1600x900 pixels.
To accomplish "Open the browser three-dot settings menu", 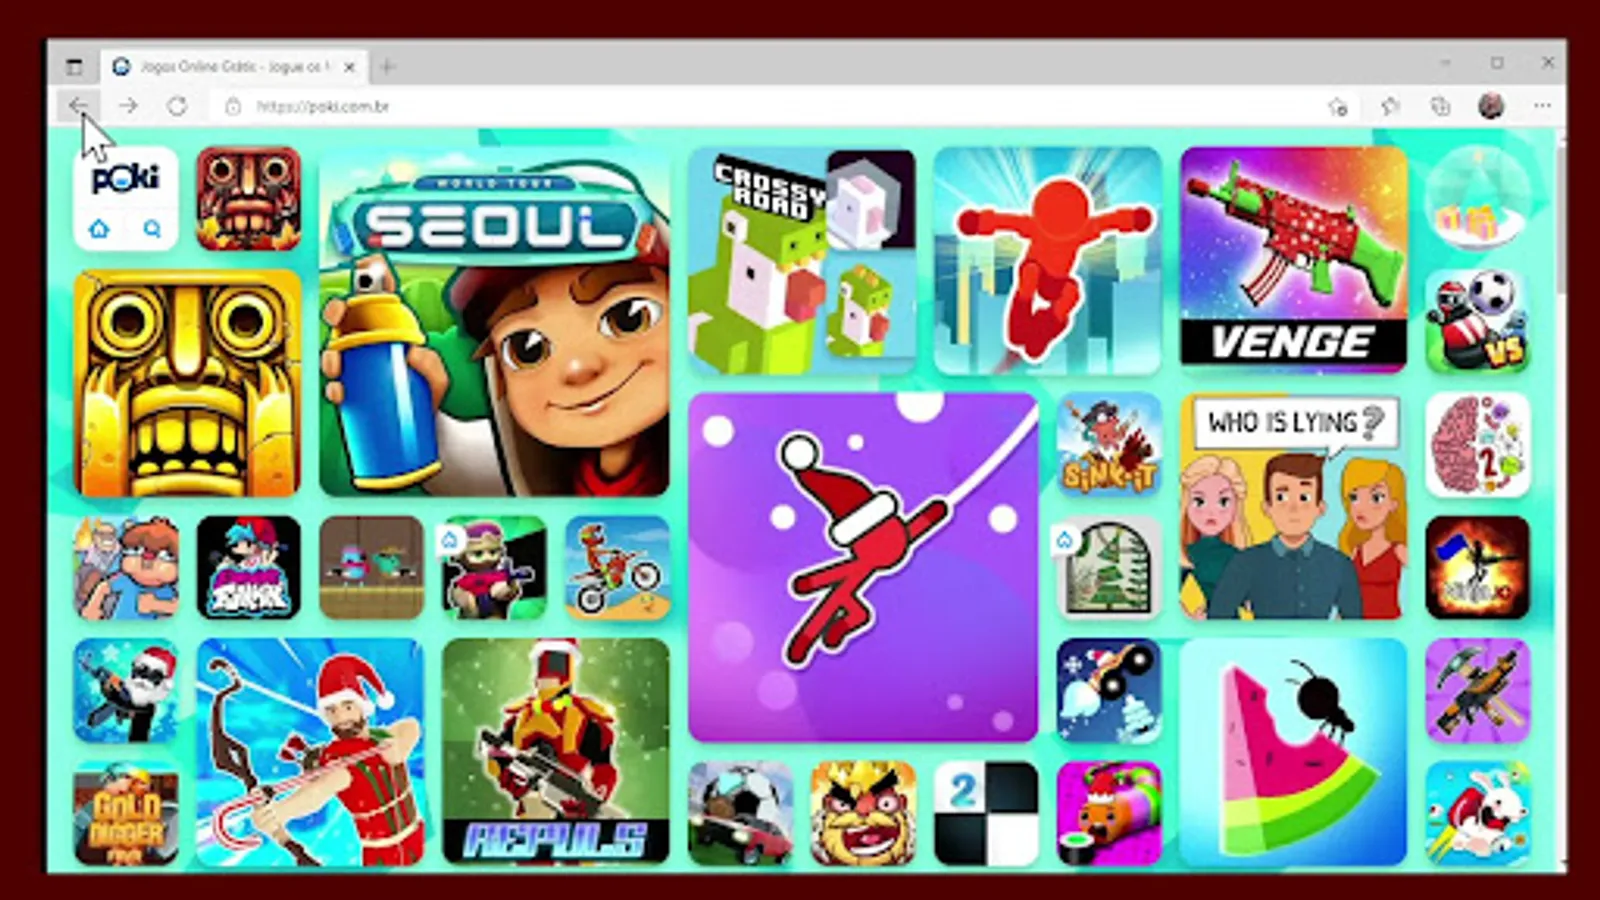I will tap(1542, 106).
